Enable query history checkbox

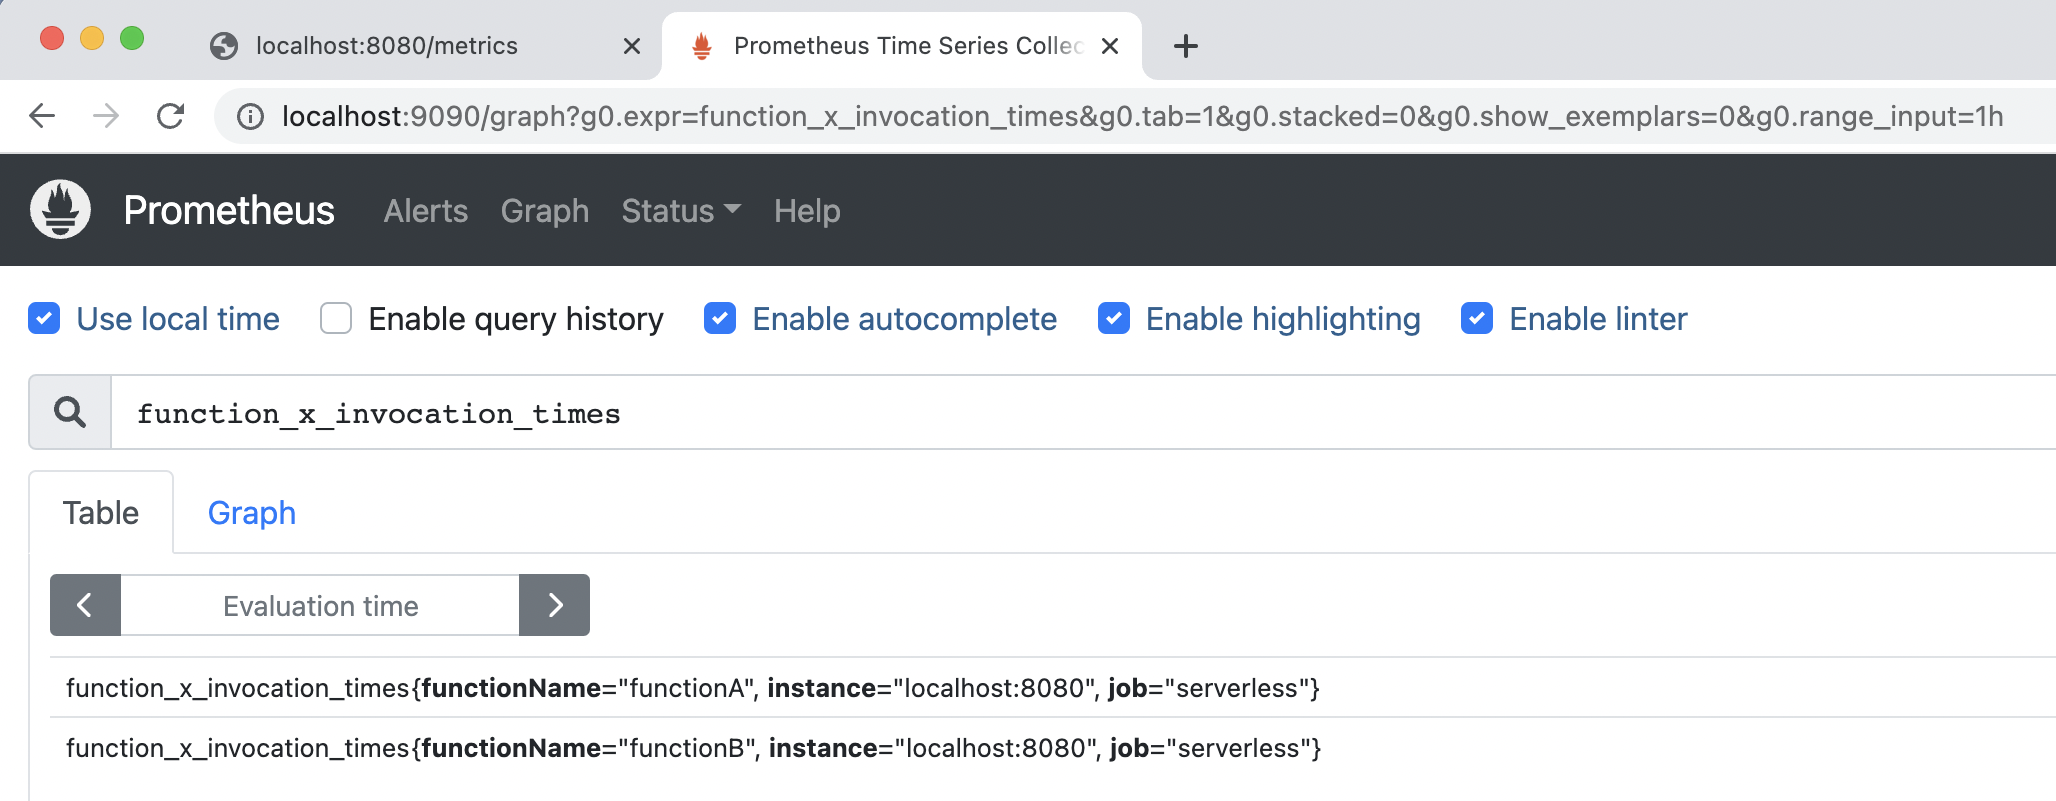(x=336, y=319)
